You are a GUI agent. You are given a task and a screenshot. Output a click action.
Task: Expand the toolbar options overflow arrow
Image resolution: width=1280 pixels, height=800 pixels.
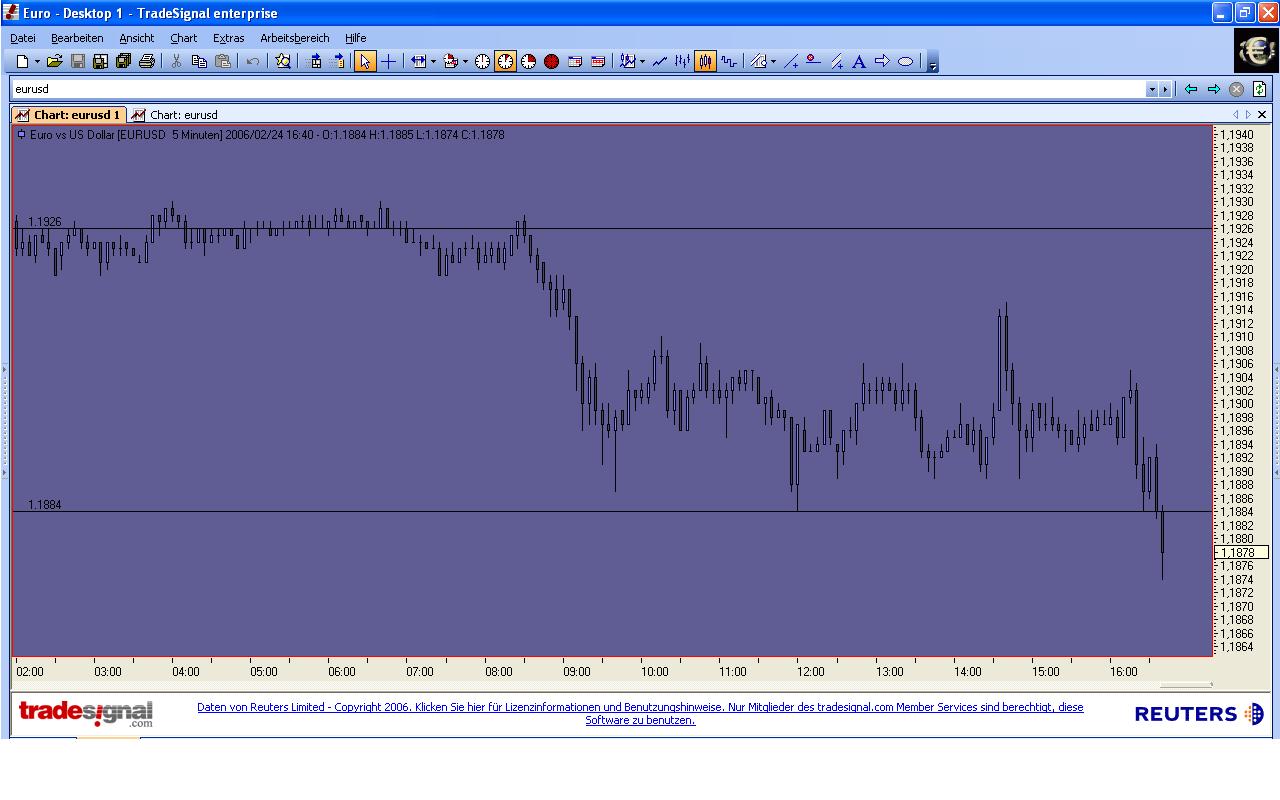click(x=932, y=63)
